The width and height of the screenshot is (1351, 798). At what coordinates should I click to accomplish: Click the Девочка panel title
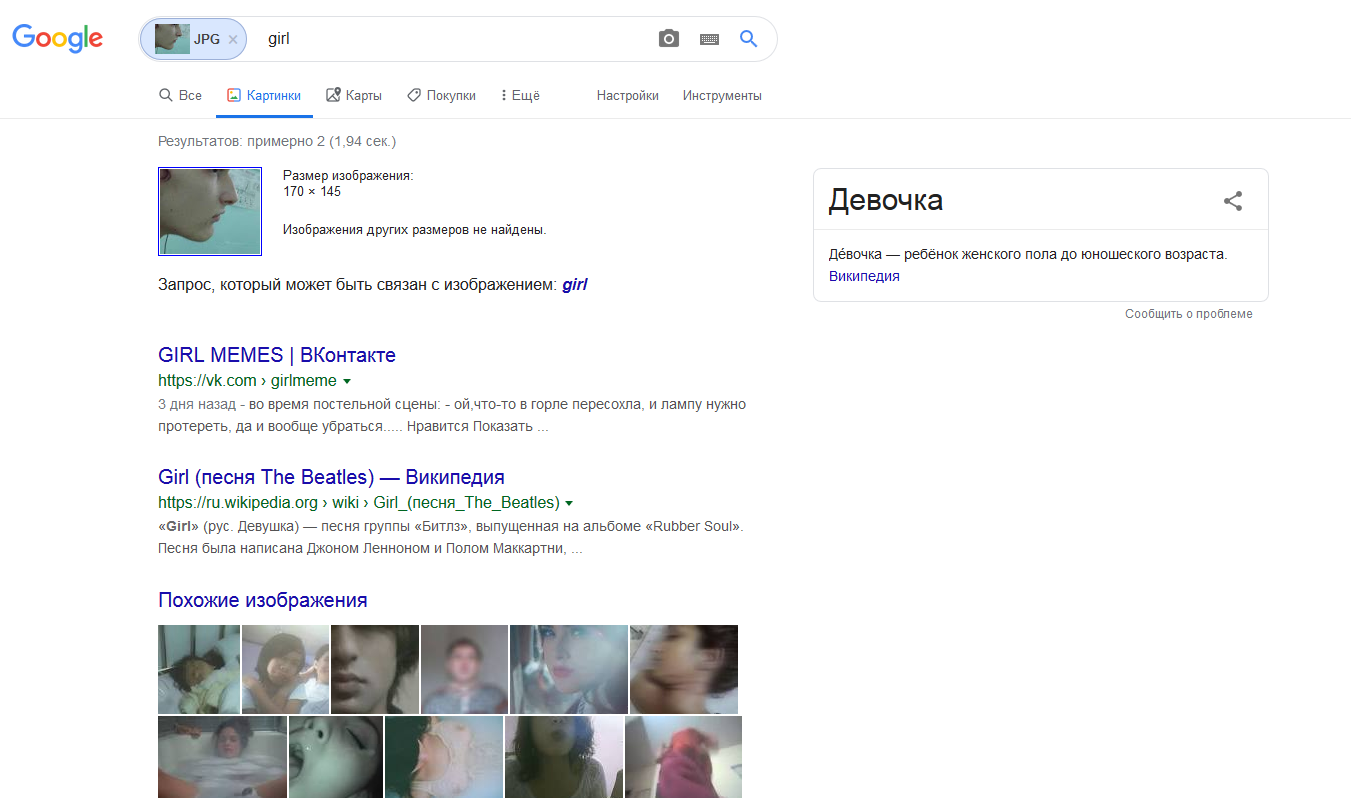pyautogui.click(x=886, y=200)
